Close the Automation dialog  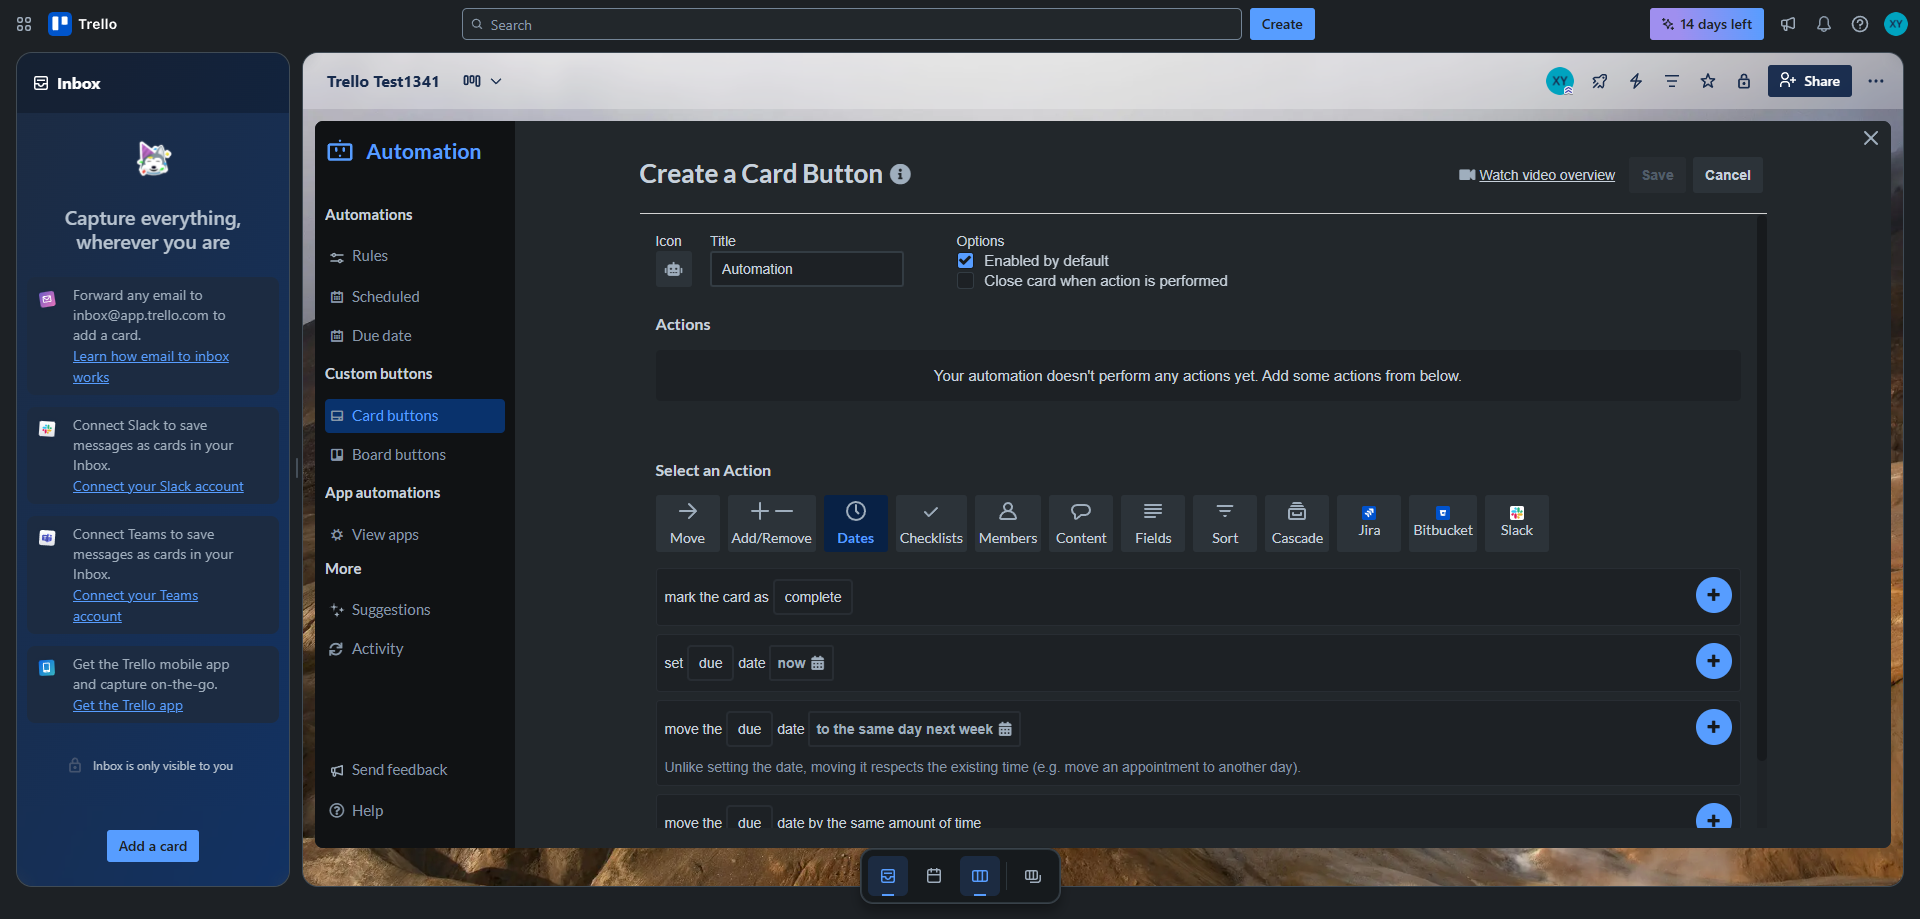tap(1871, 138)
